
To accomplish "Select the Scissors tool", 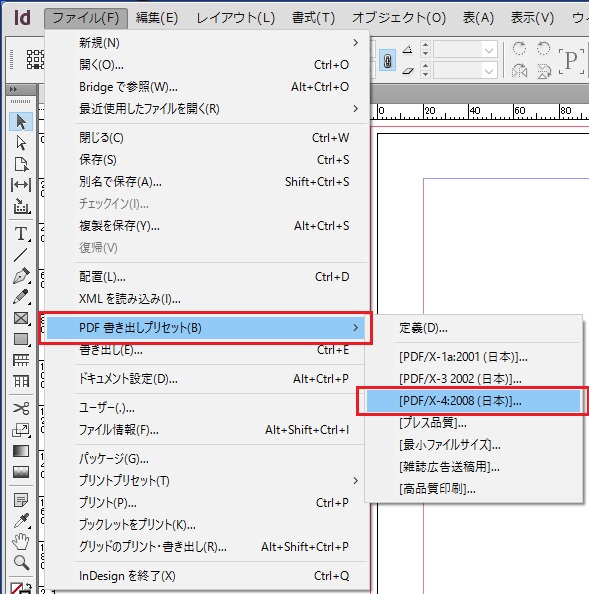I will [x=21, y=408].
